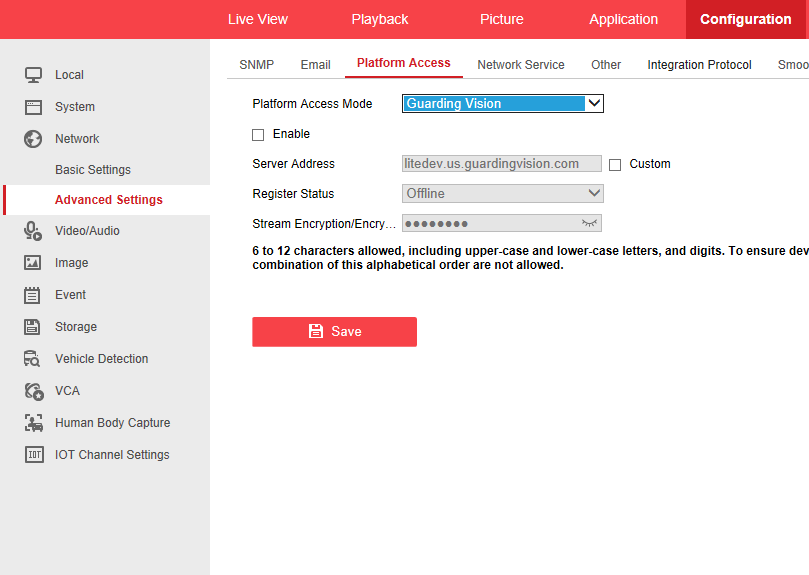Click the Network globe icon
Image resolution: width=809 pixels, height=575 pixels.
coord(33,139)
